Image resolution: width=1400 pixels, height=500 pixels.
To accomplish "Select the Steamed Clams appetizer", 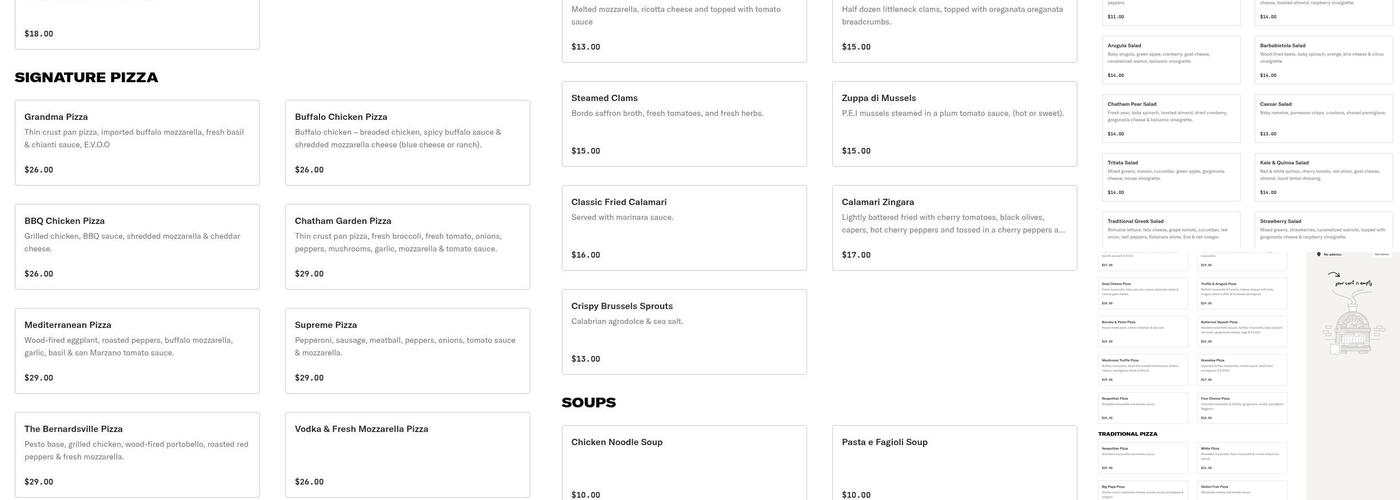I will click(x=684, y=123).
